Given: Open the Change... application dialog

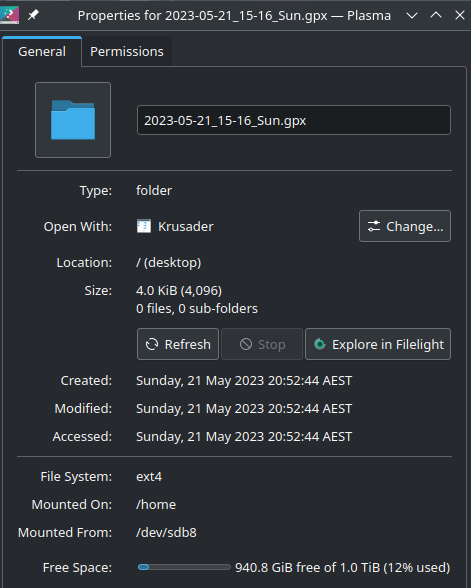Looking at the screenshot, I should [405, 226].
